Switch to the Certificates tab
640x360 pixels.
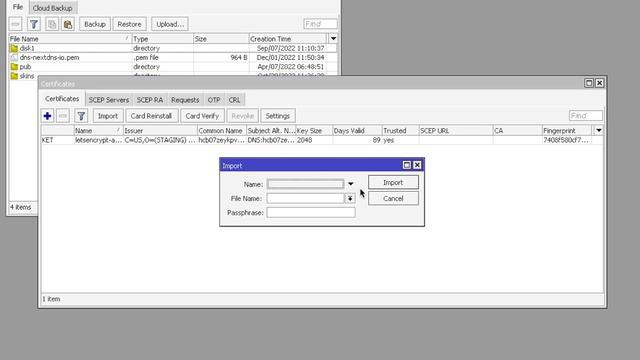[62, 99]
